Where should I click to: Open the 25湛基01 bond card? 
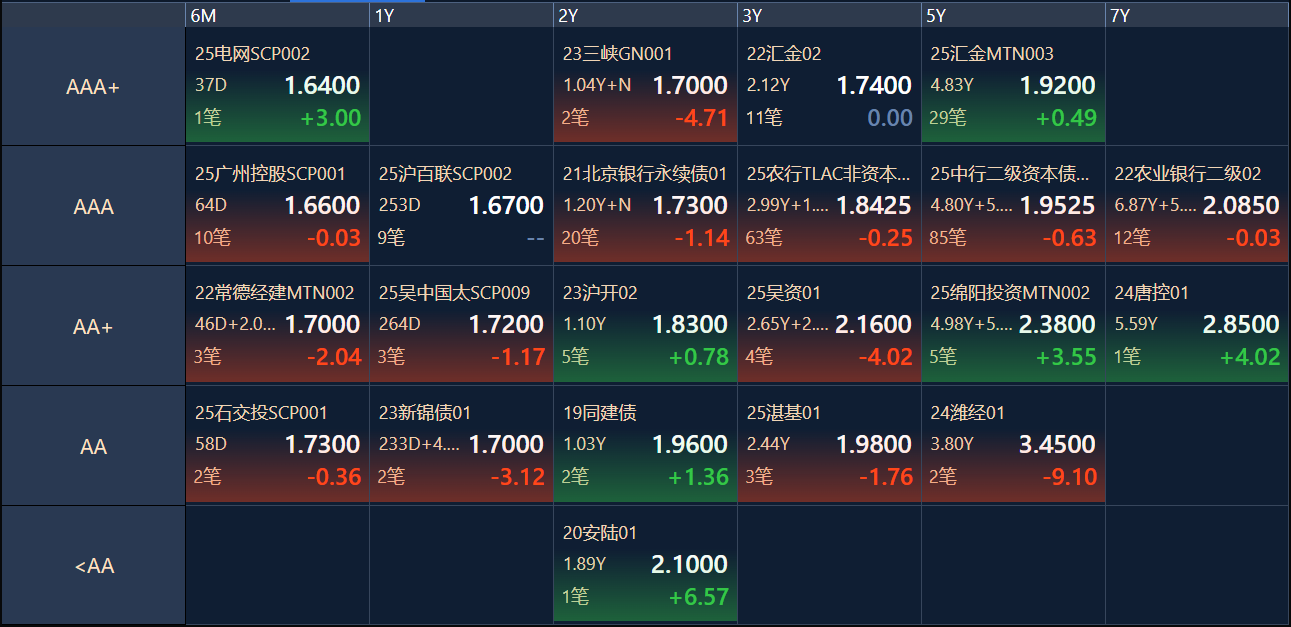pos(829,446)
